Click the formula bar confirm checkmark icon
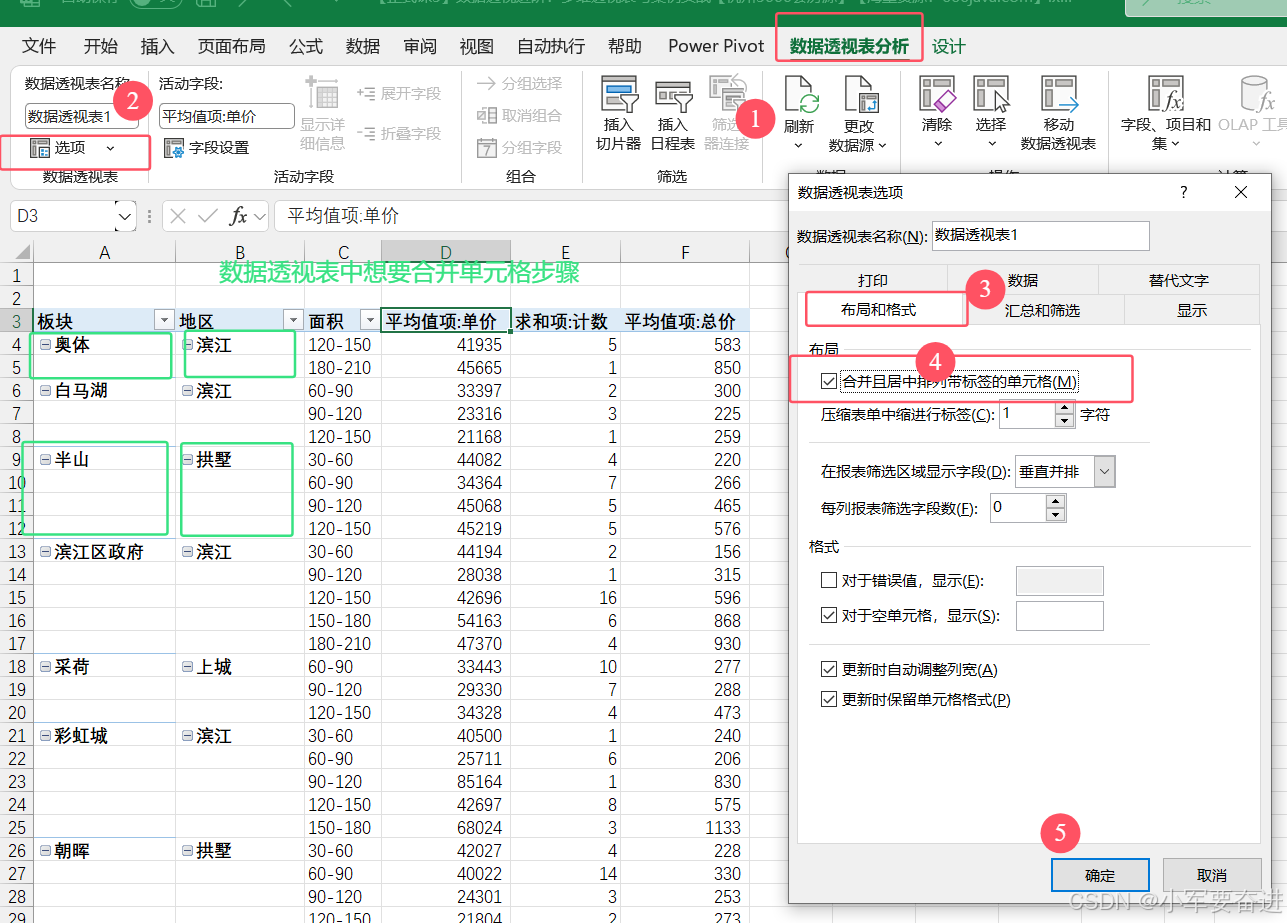Viewport: 1287px width, 923px height. point(208,216)
